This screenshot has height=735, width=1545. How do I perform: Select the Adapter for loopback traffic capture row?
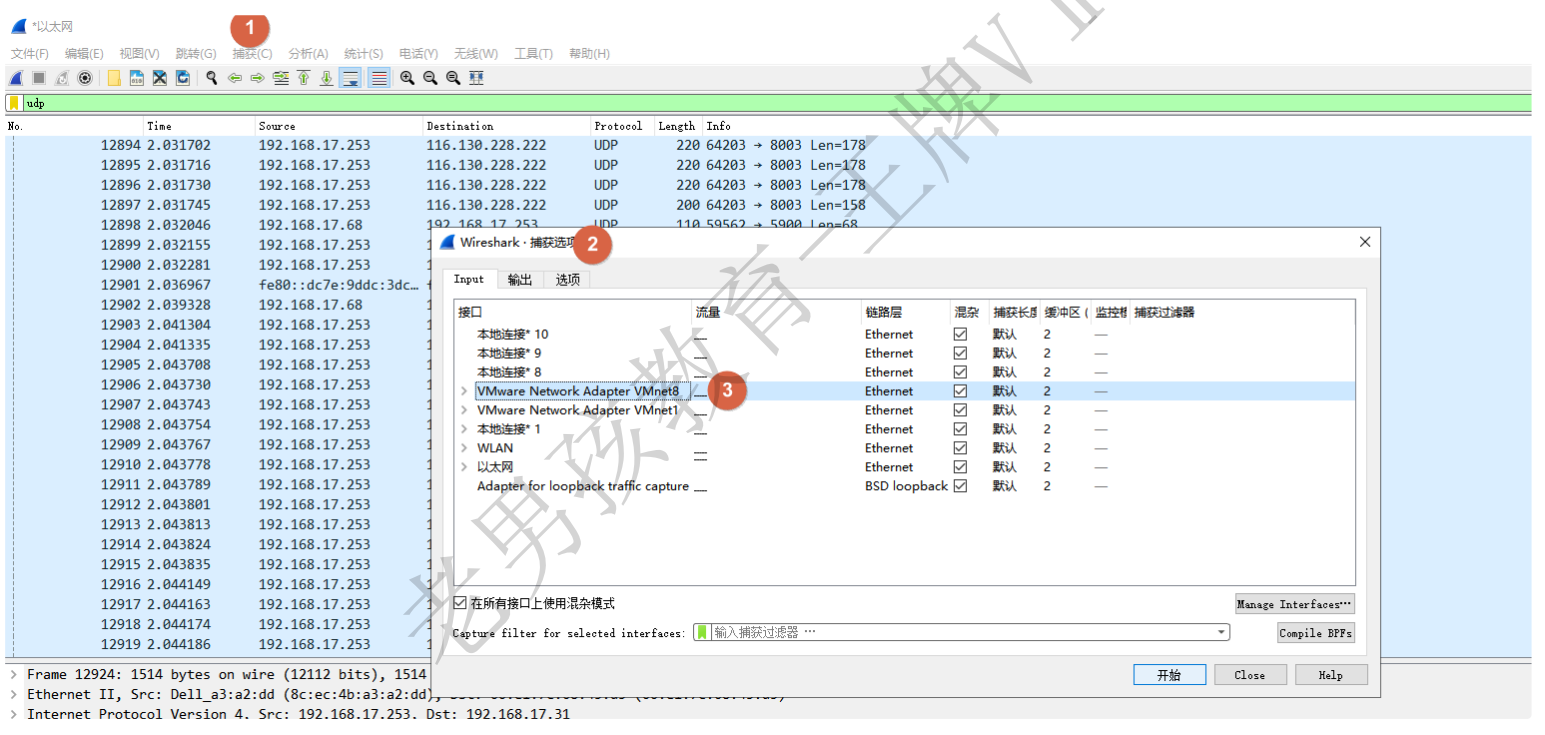(x=904, y=486)
